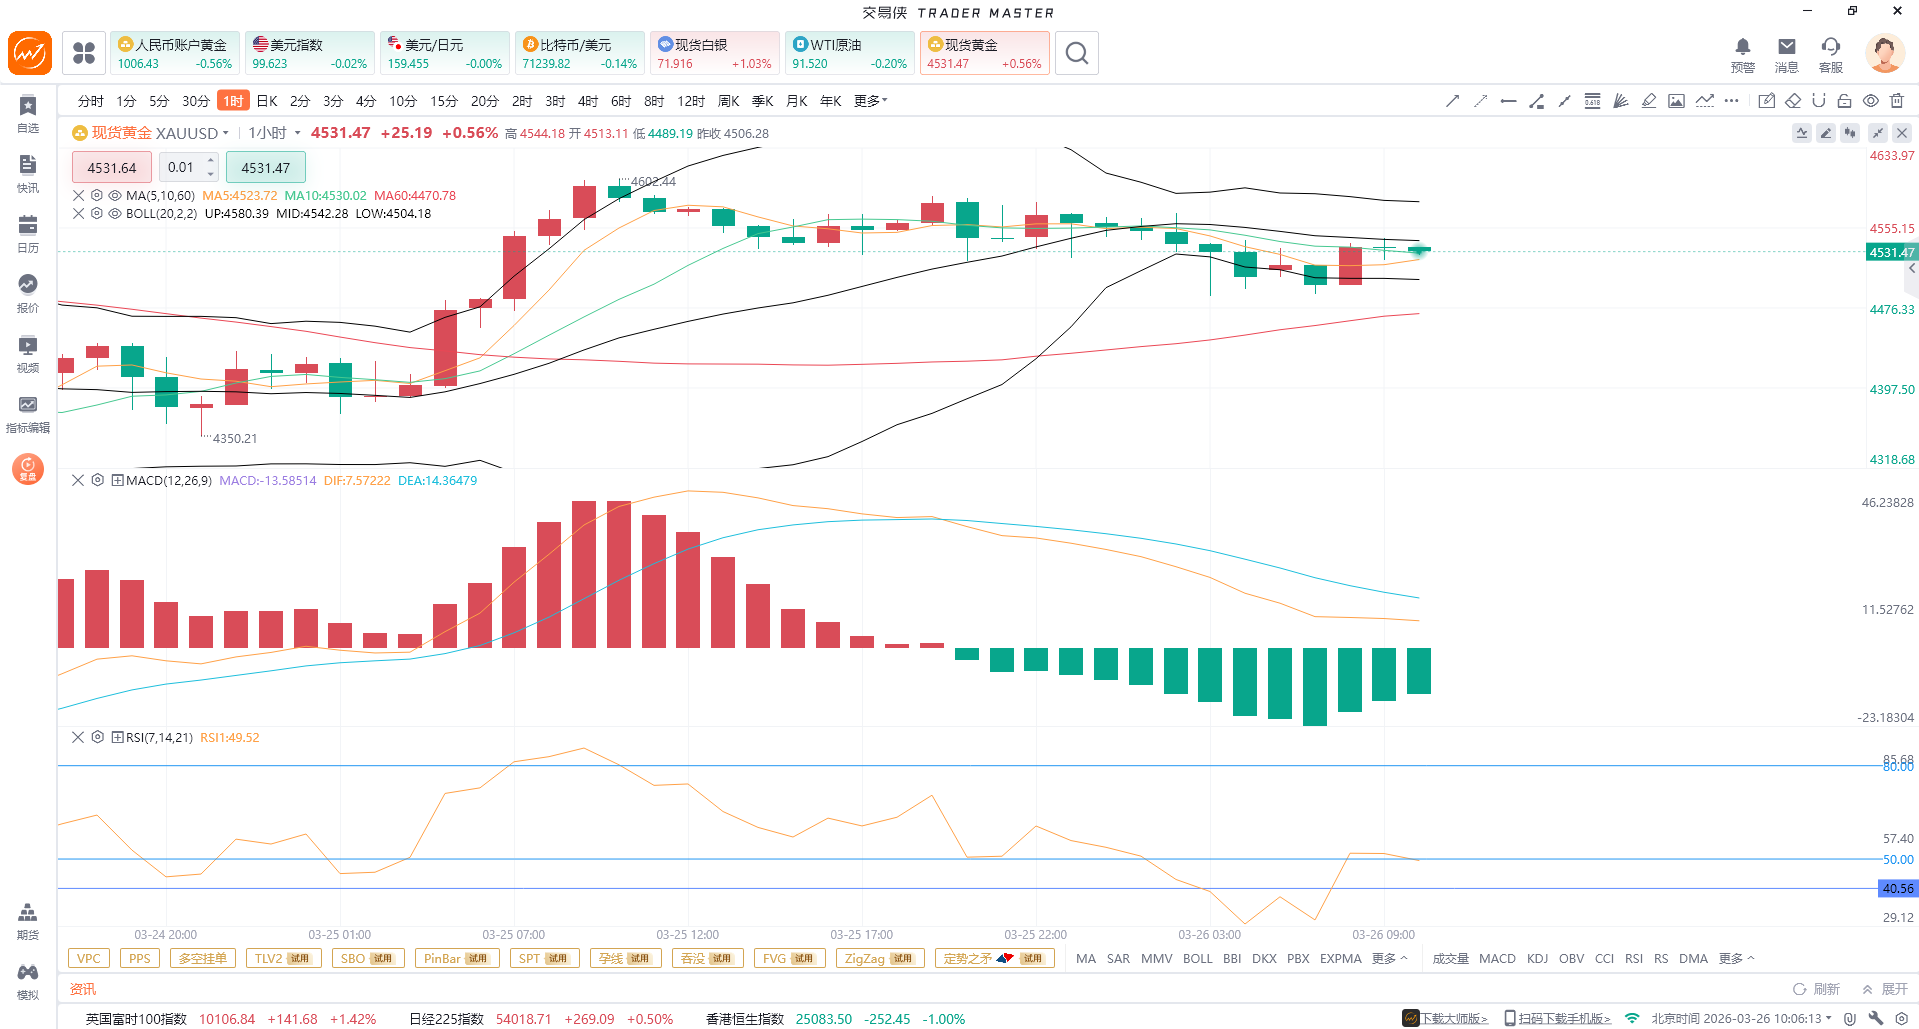Click the 0.01 lot size input
The width and height of the screenshot is (1919, 1029).
pyautogui.click(x=182, y=168)
